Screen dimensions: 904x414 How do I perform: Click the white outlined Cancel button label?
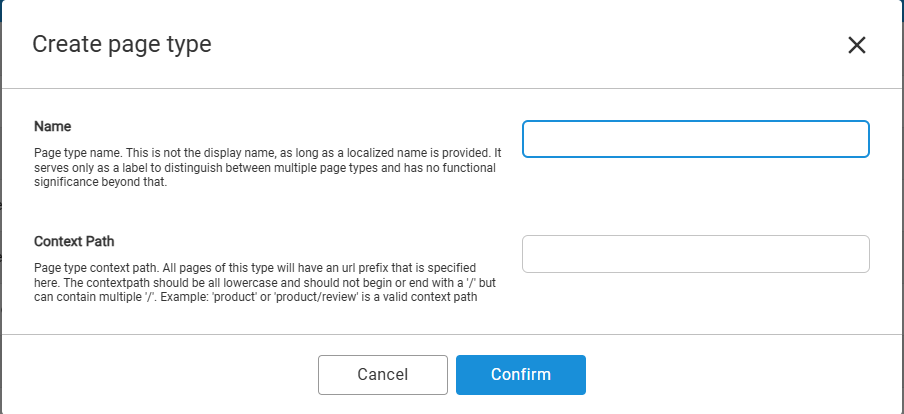(382, 375)
